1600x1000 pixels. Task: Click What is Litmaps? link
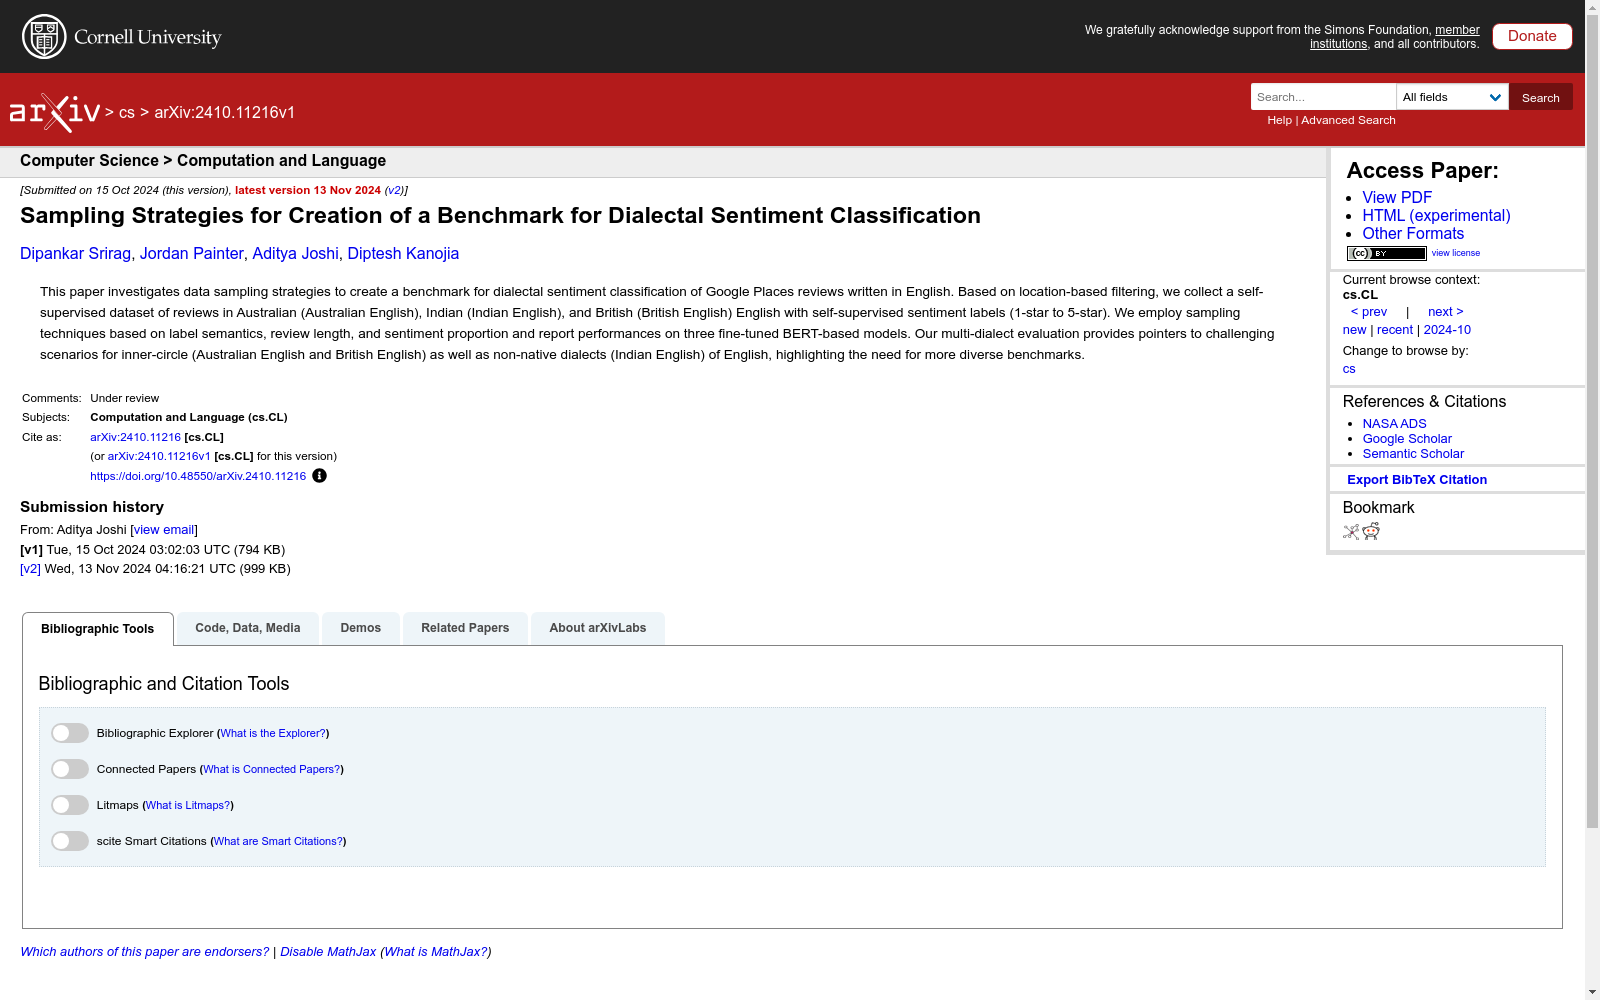tap(188, 805)
